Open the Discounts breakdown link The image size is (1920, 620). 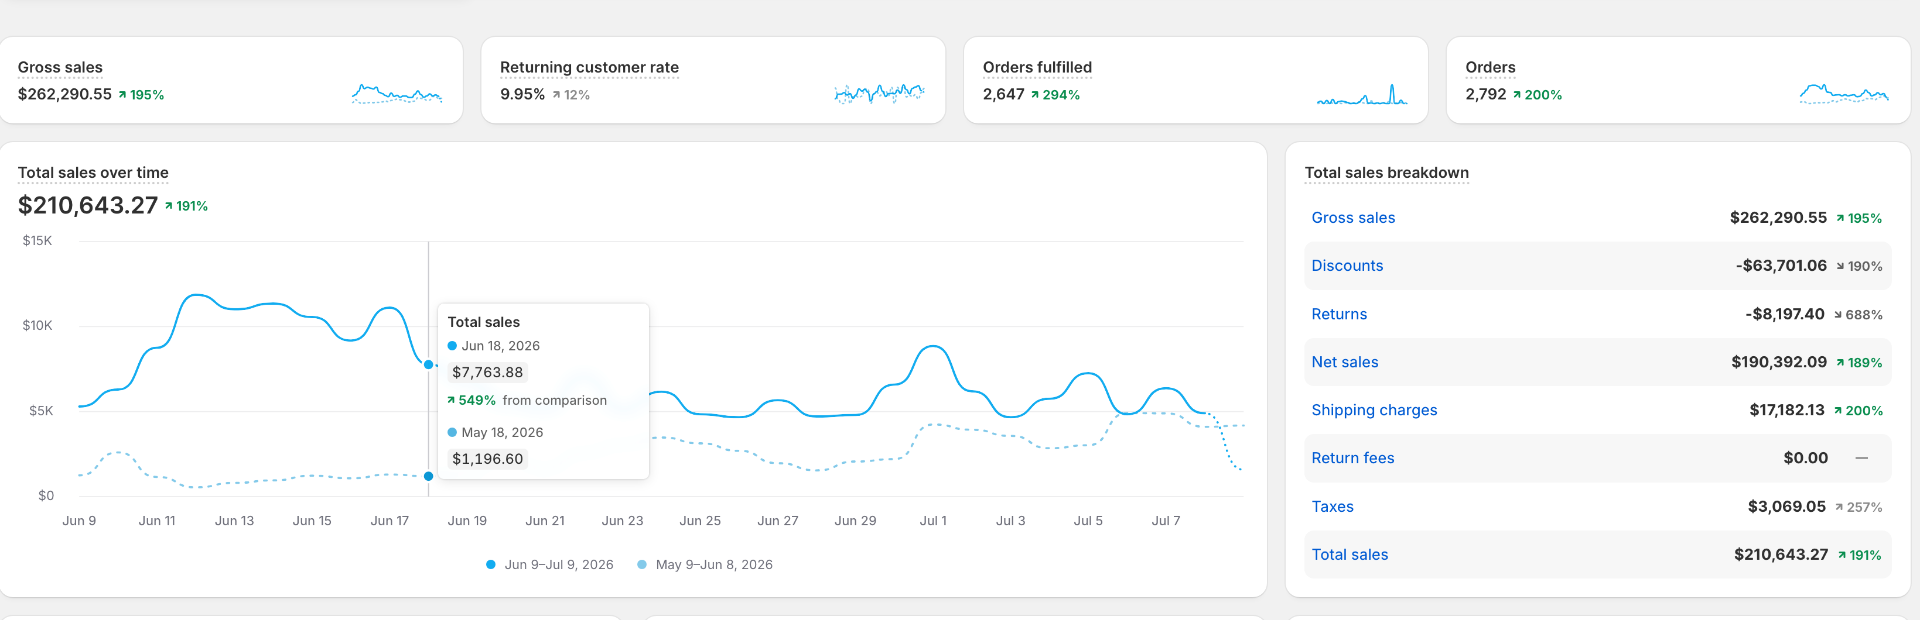[x=1347, y=266]
